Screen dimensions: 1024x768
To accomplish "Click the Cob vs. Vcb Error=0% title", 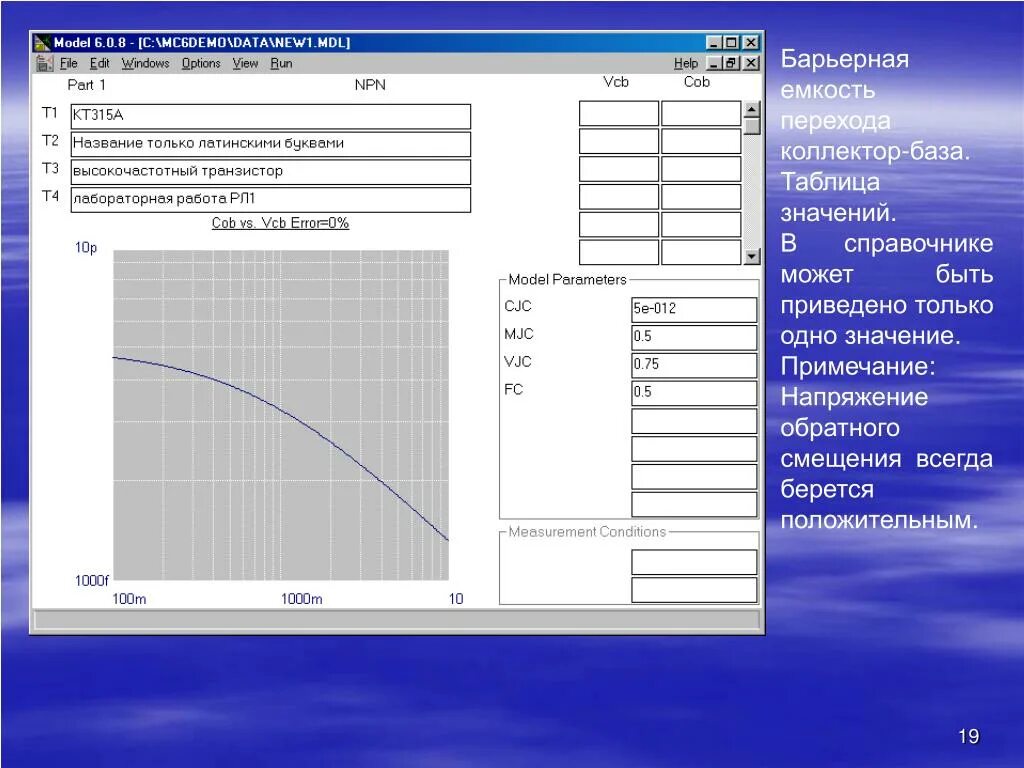I will click(x=280, y=223).
